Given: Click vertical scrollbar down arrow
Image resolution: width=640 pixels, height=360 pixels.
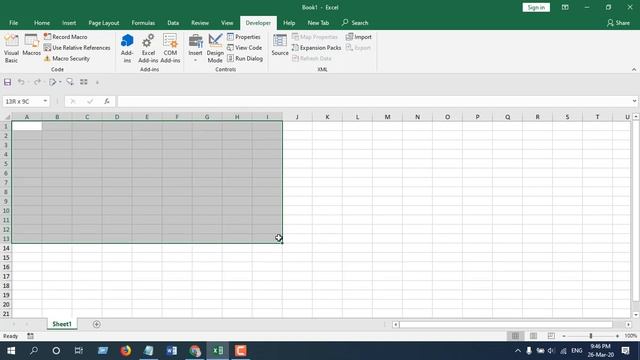Looking at the screenshot, I should coord(636,315).
